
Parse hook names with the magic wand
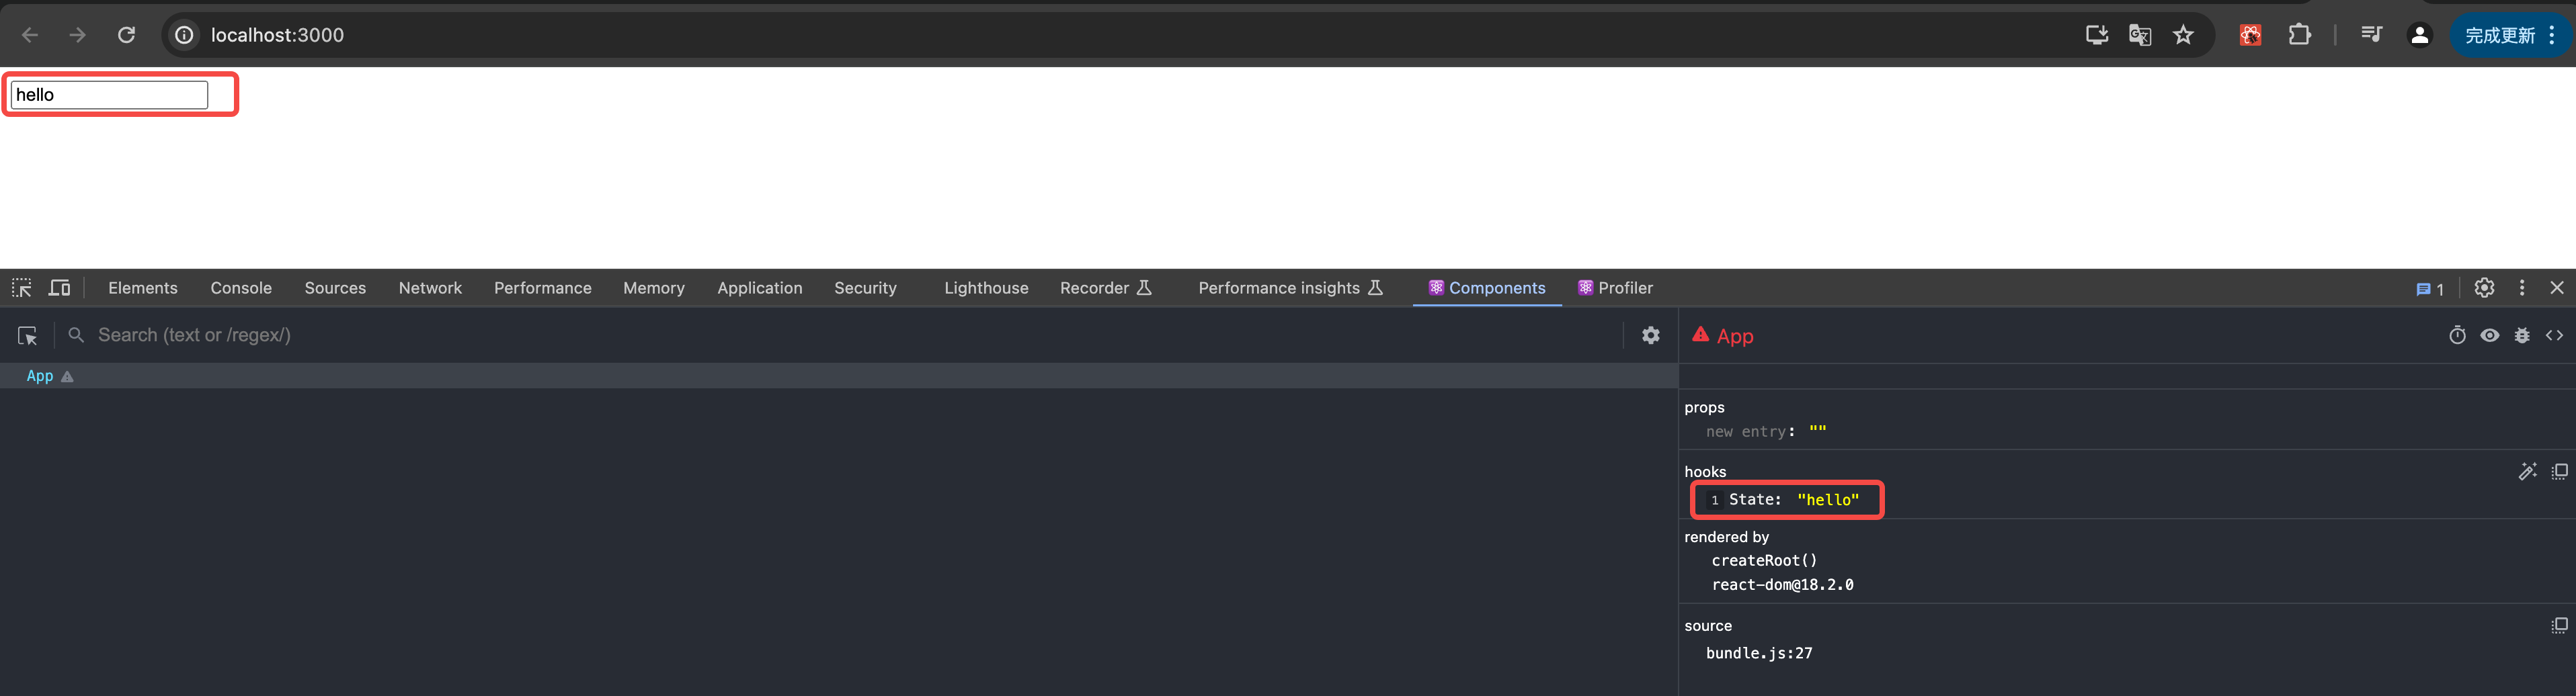[2527, 471]
